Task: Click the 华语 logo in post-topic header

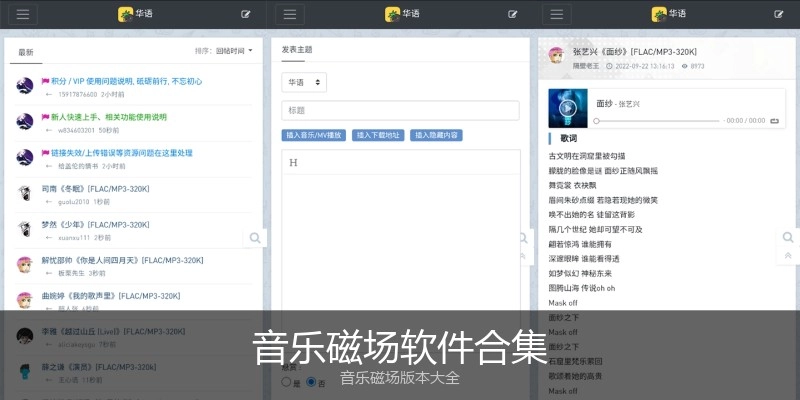Action: (402, 14)
